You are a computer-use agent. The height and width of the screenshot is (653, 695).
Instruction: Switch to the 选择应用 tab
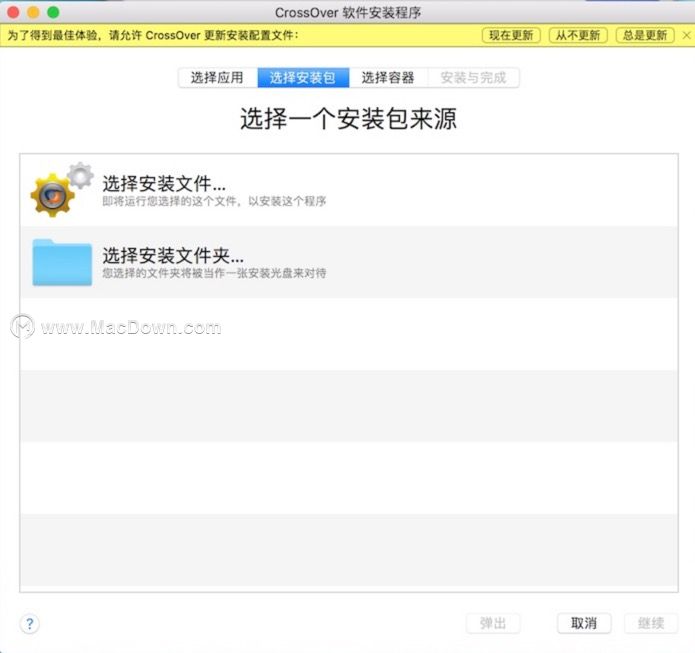click(217, 78)
